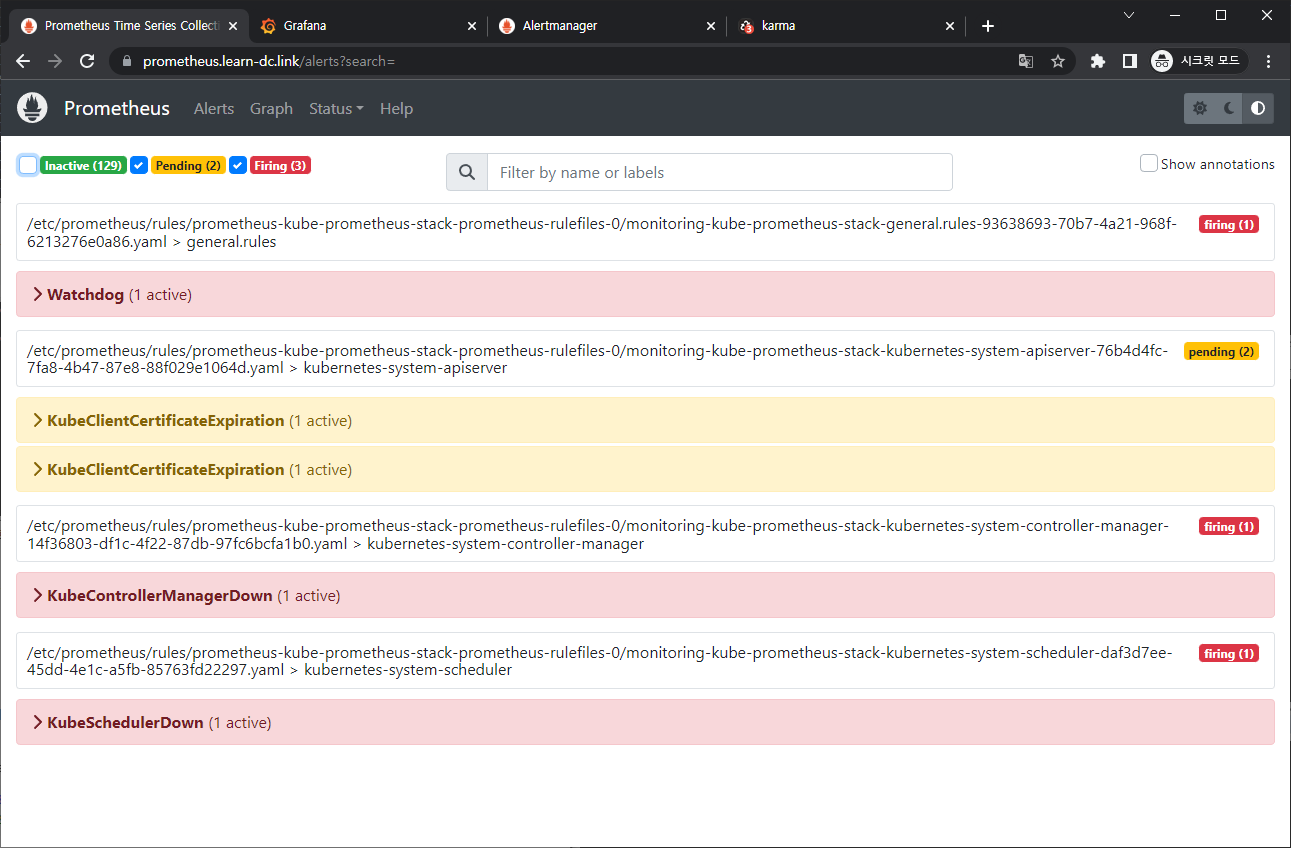Viewport: 1291px width, 848px height.
Task: Select the gear theme icon
Action: 1200,108
